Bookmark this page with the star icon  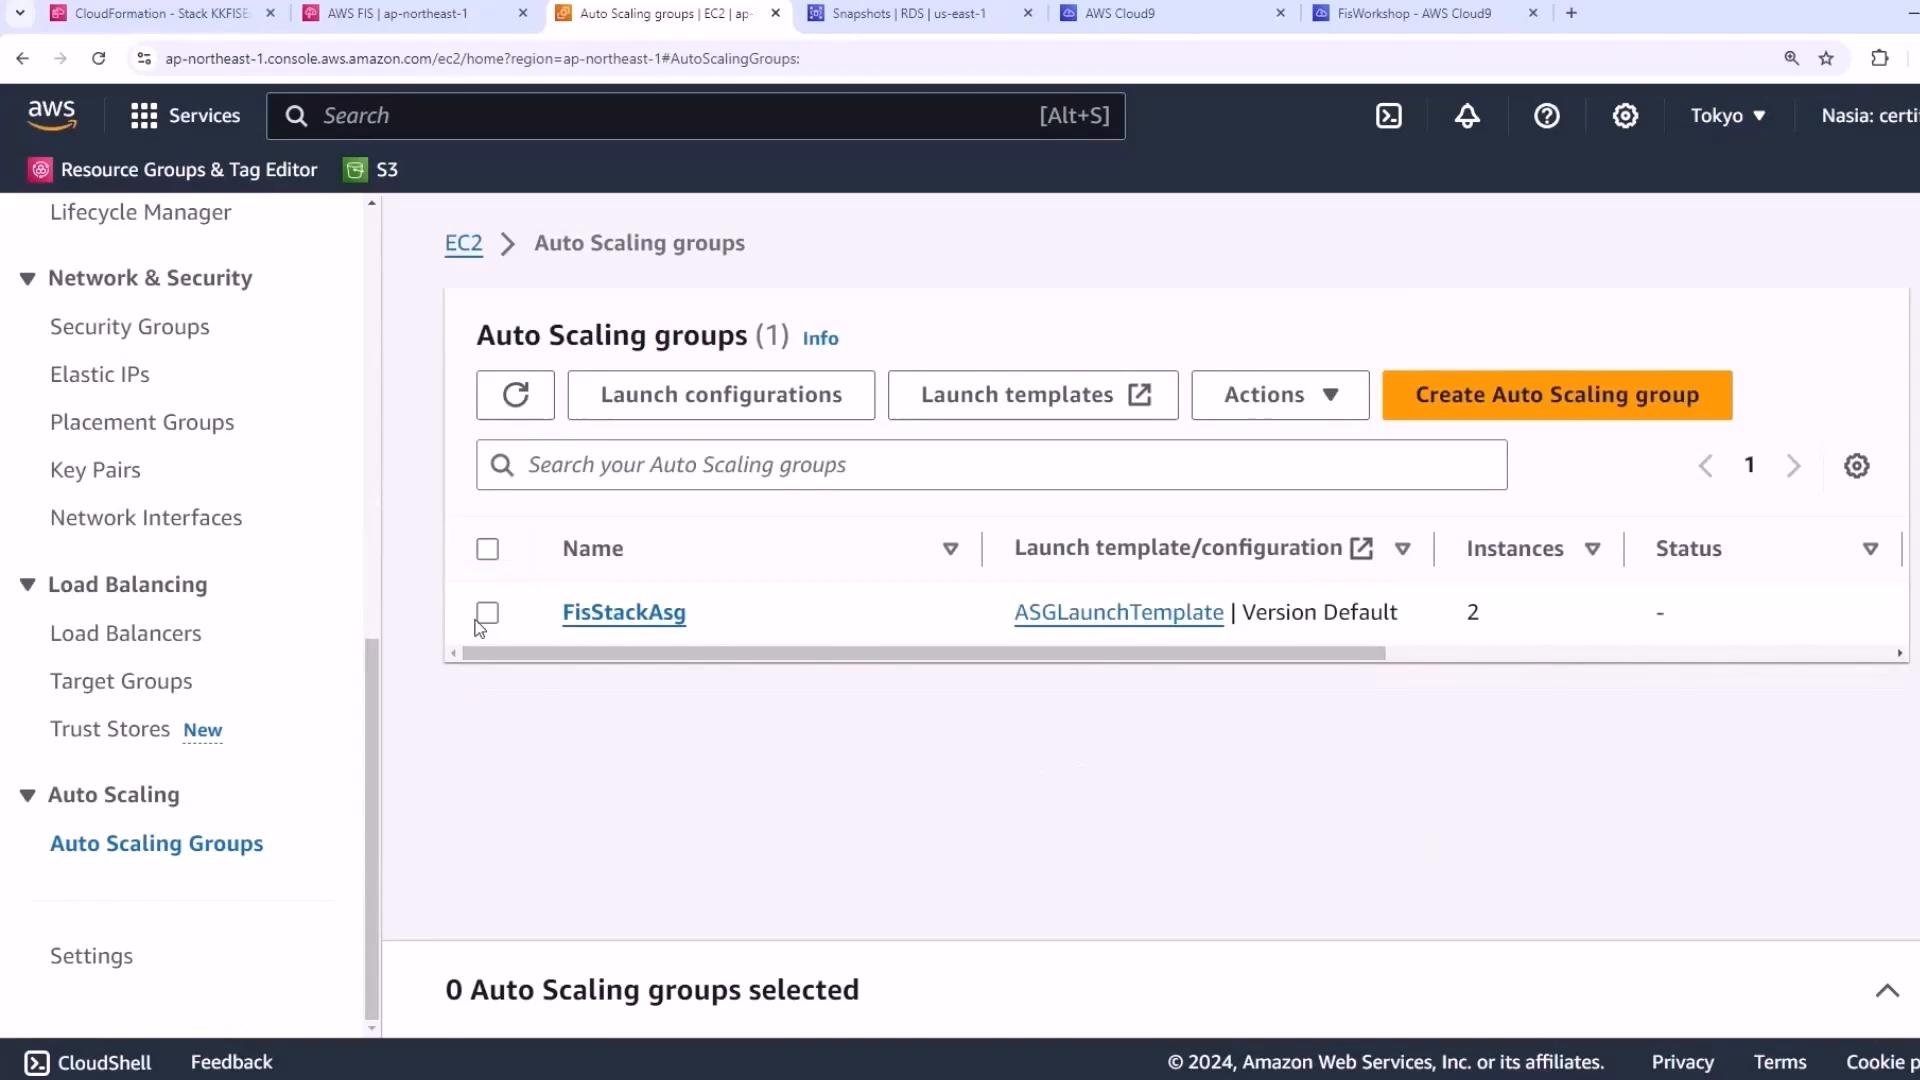pos(1826,59)
